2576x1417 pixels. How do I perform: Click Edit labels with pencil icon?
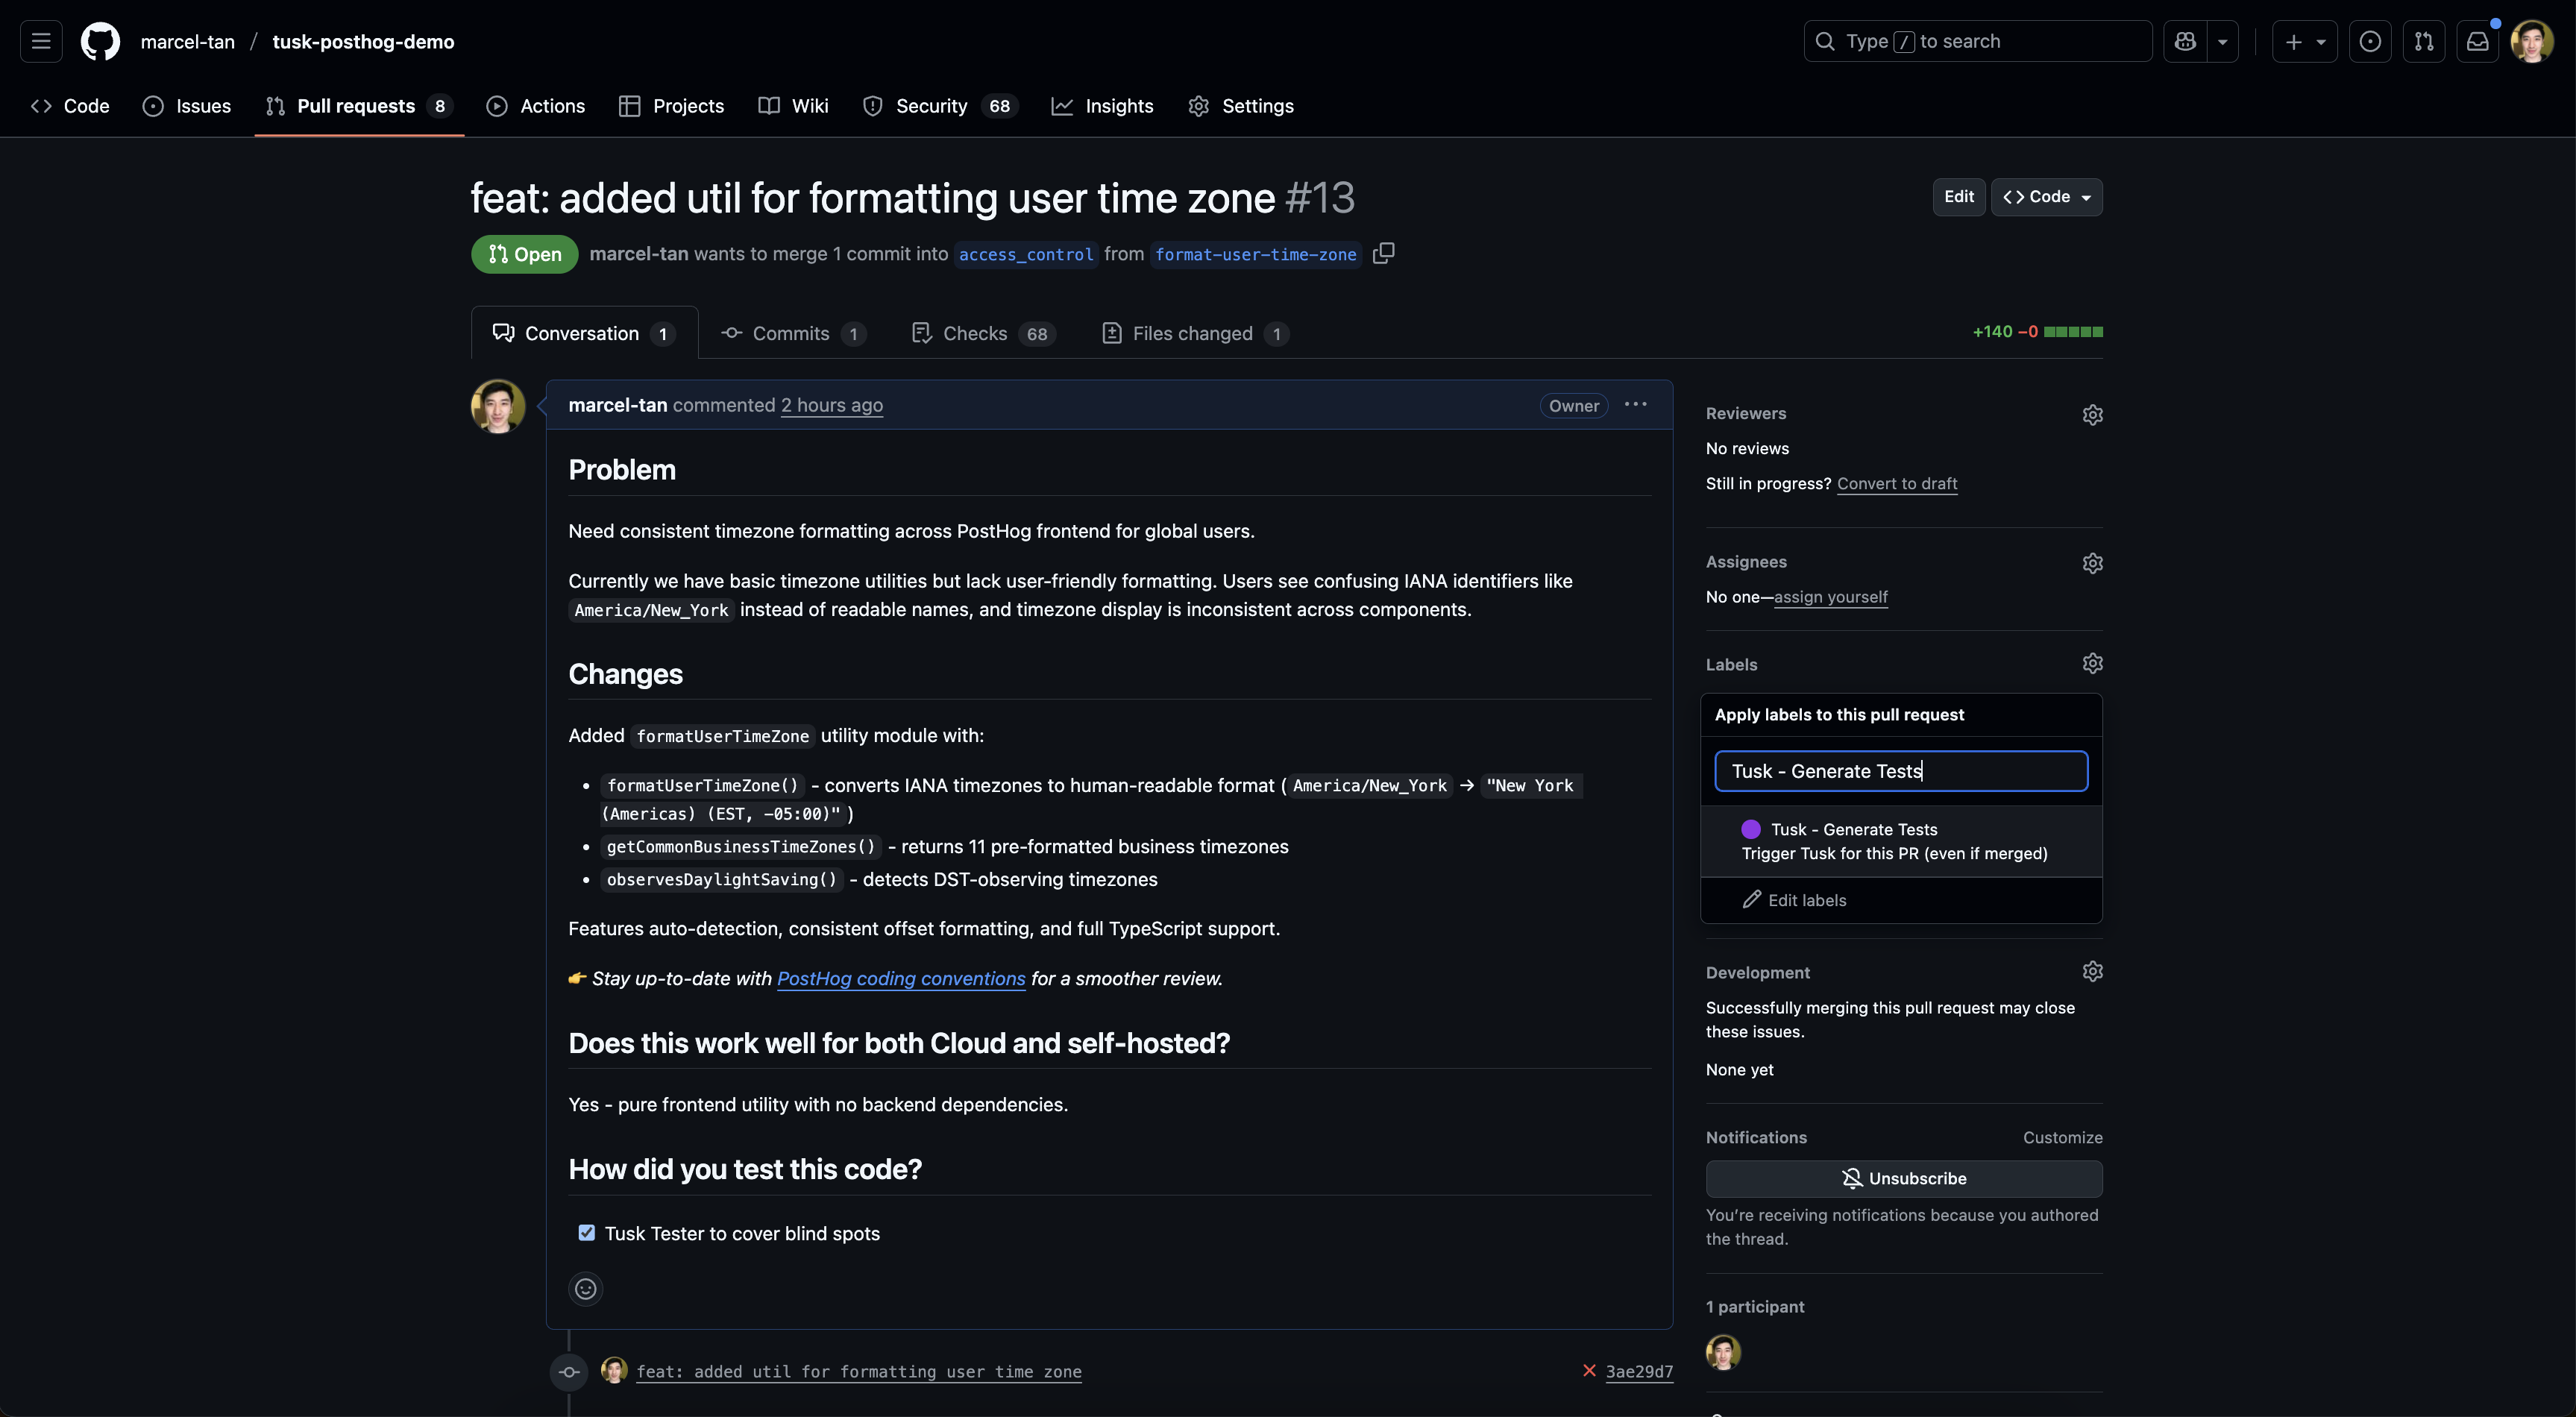[x=1901, y=900]
